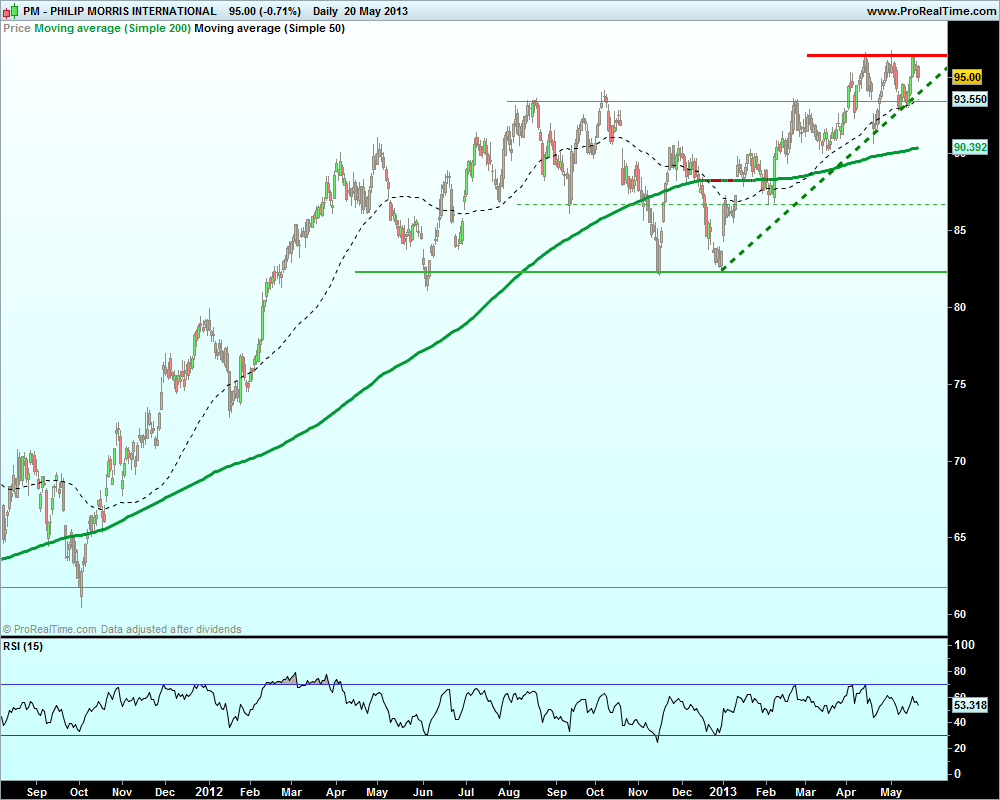The width and height of the screenshot is (1000, 800).
Task: Click the ProRealTime.com data adjusted notice
Action: 122,629
